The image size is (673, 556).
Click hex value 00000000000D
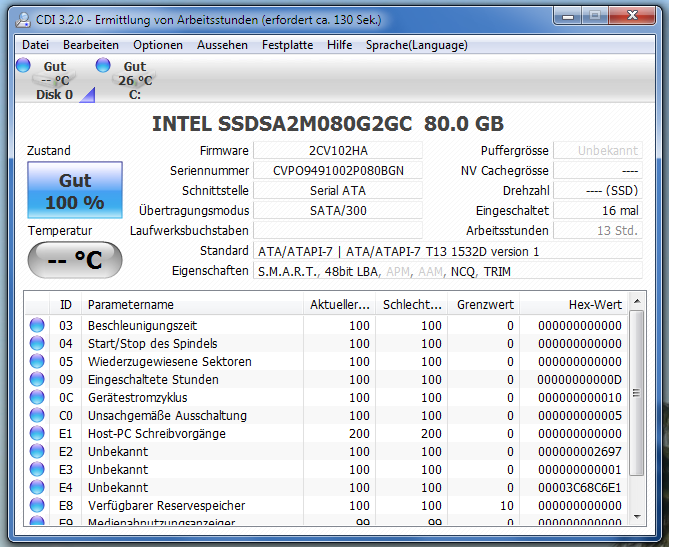coord(579,380)
